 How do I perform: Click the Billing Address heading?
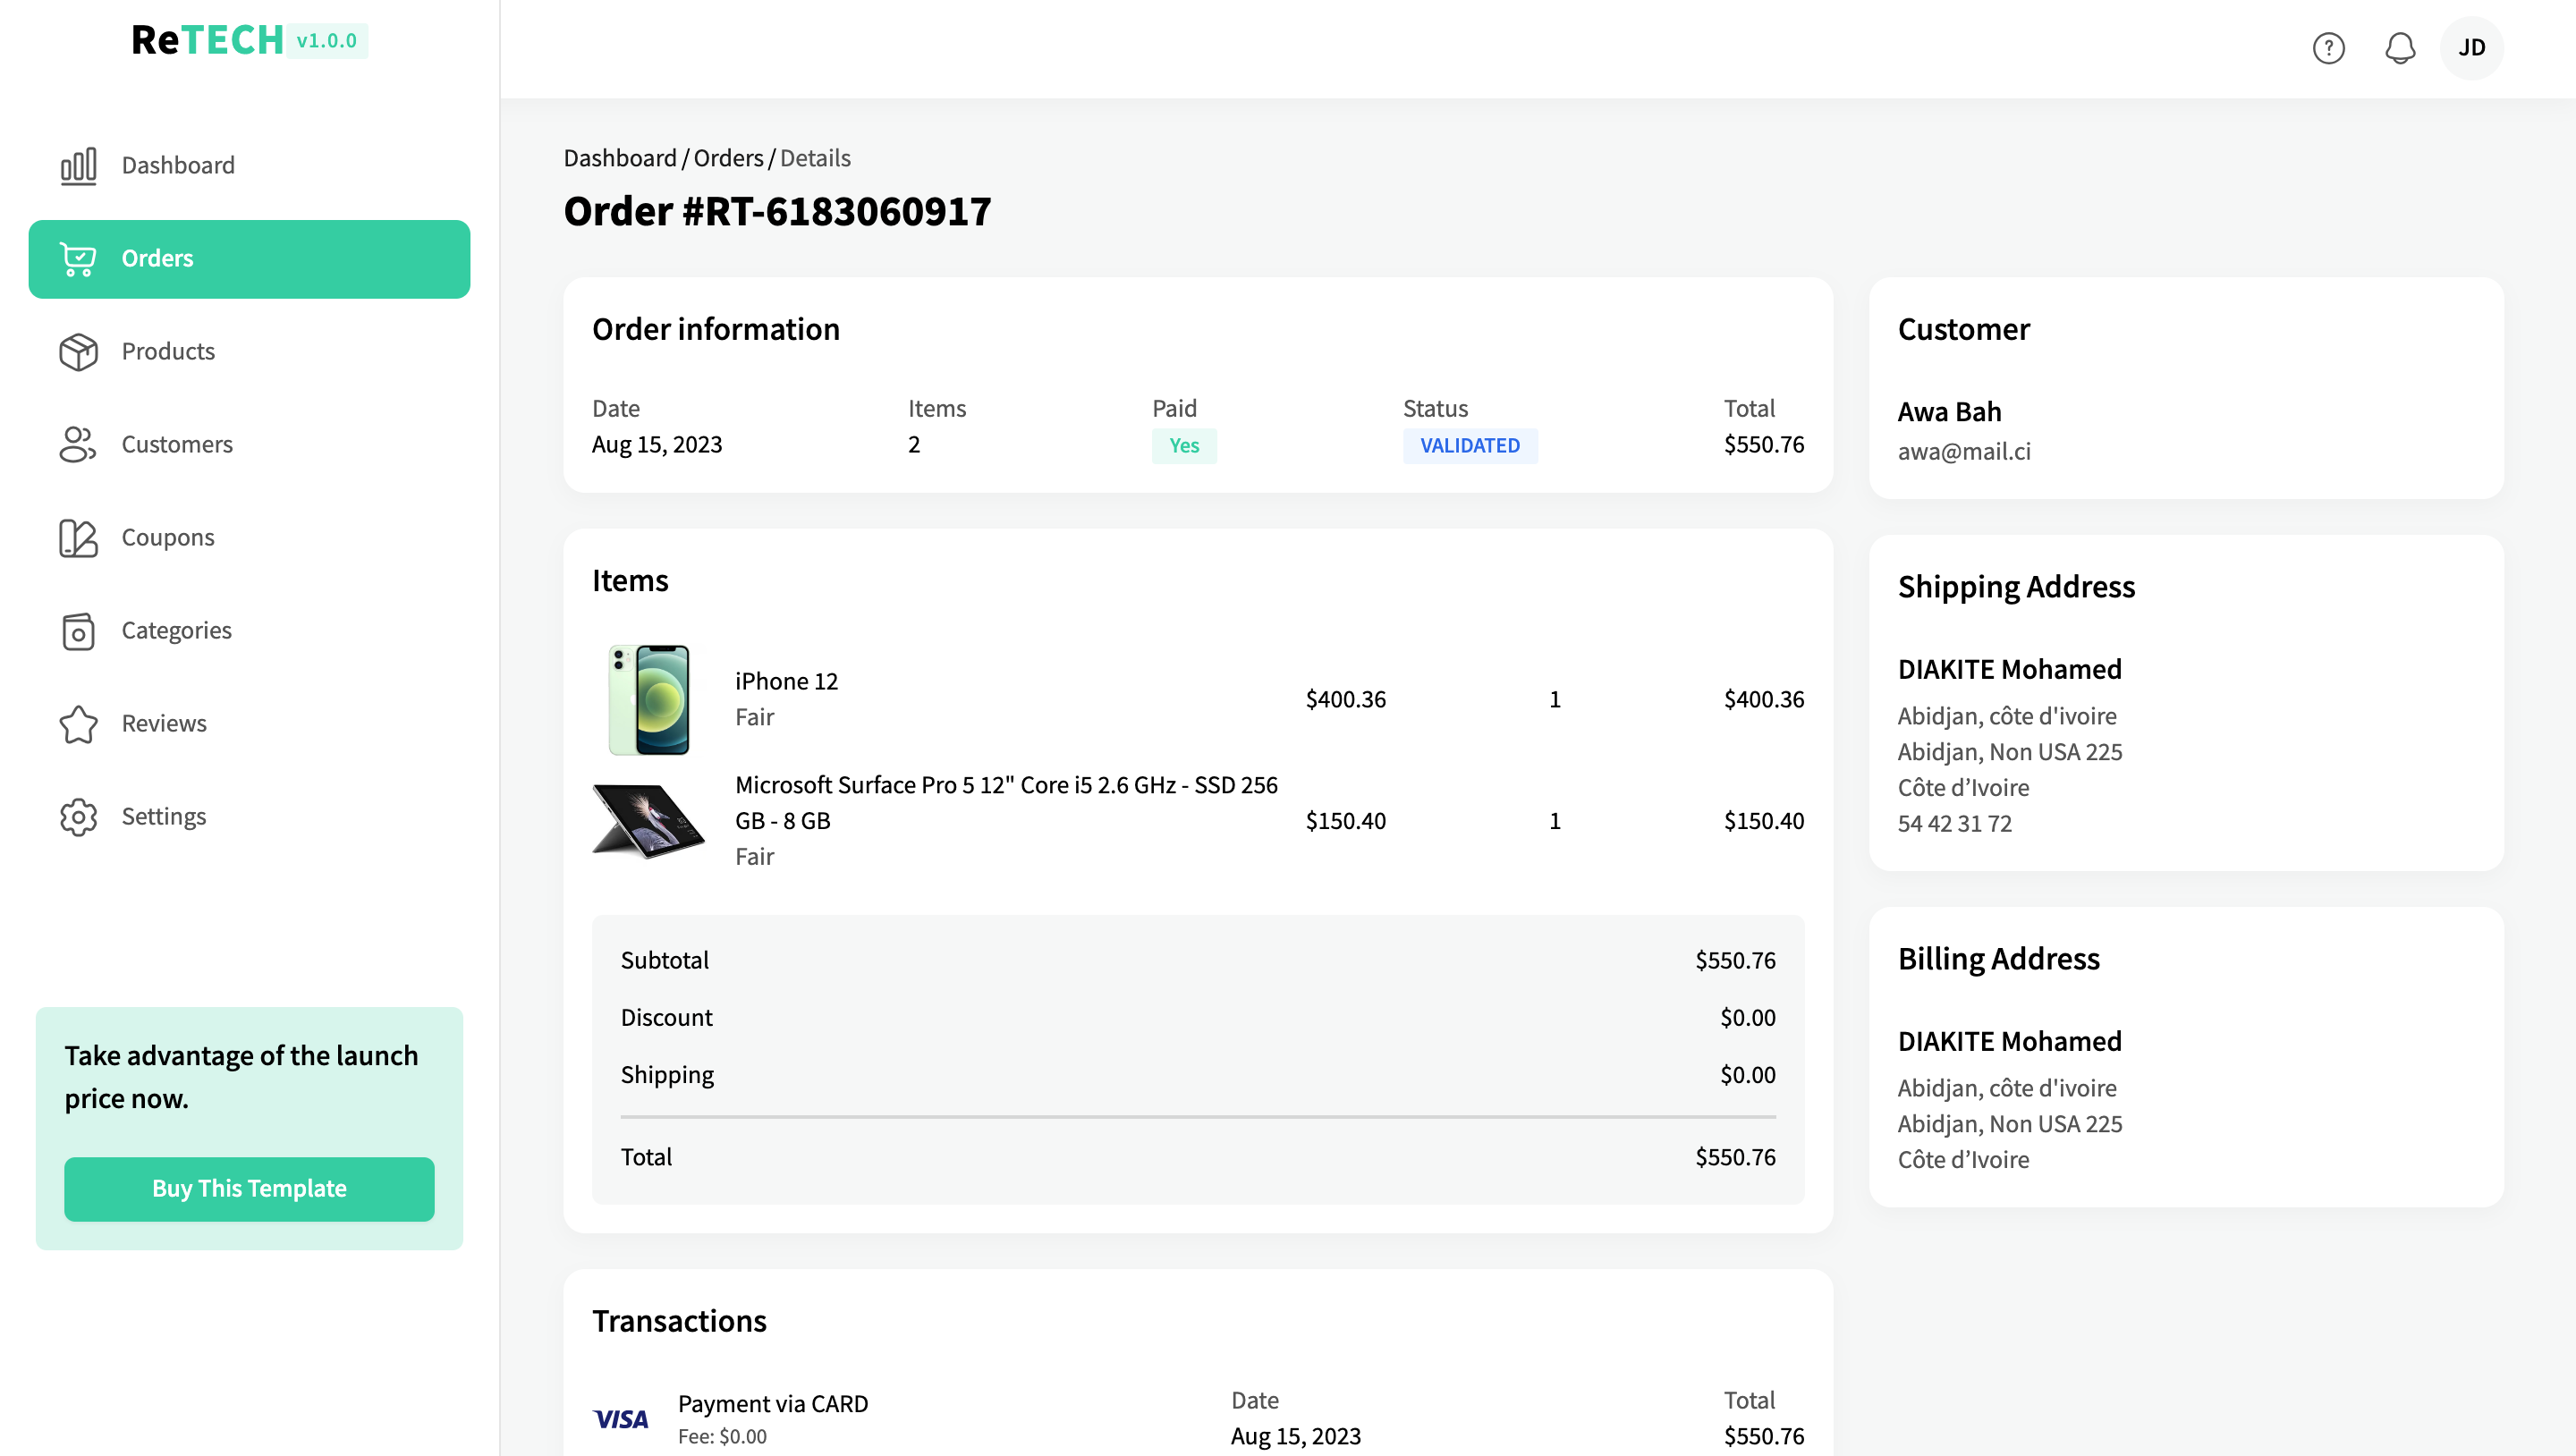click(1998, 959)
